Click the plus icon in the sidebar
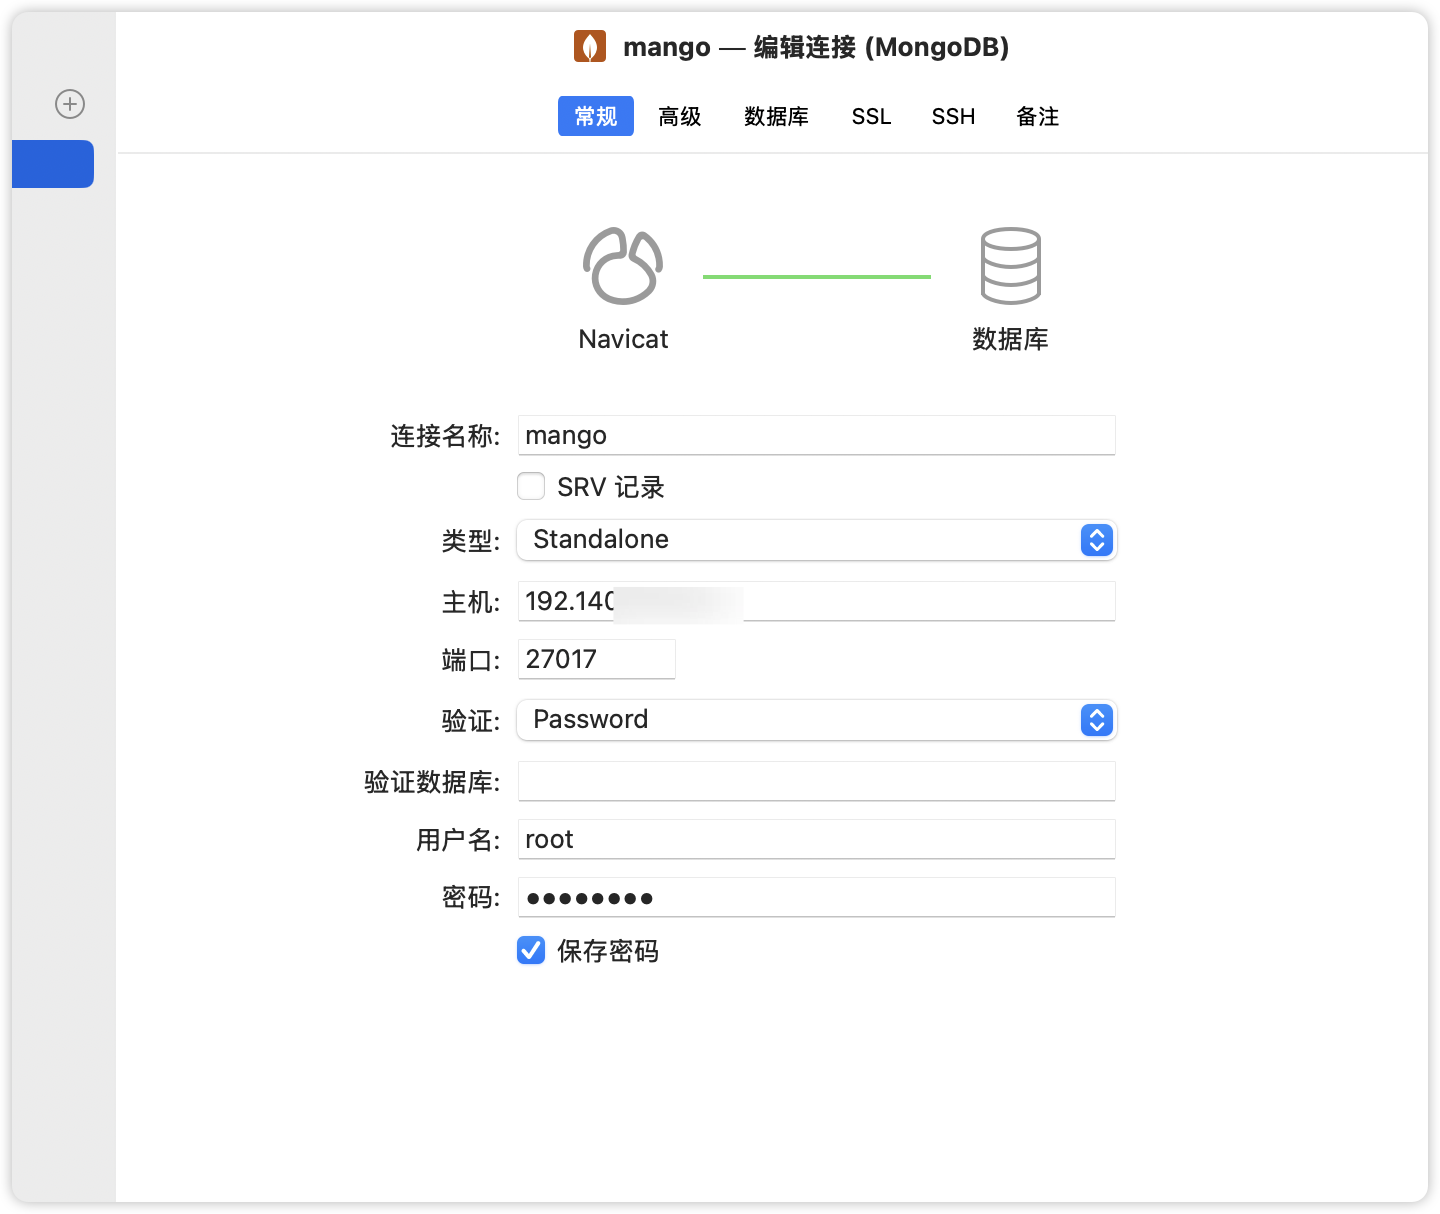Screen dimensions: 1440x1214 (x=70, y=104)
